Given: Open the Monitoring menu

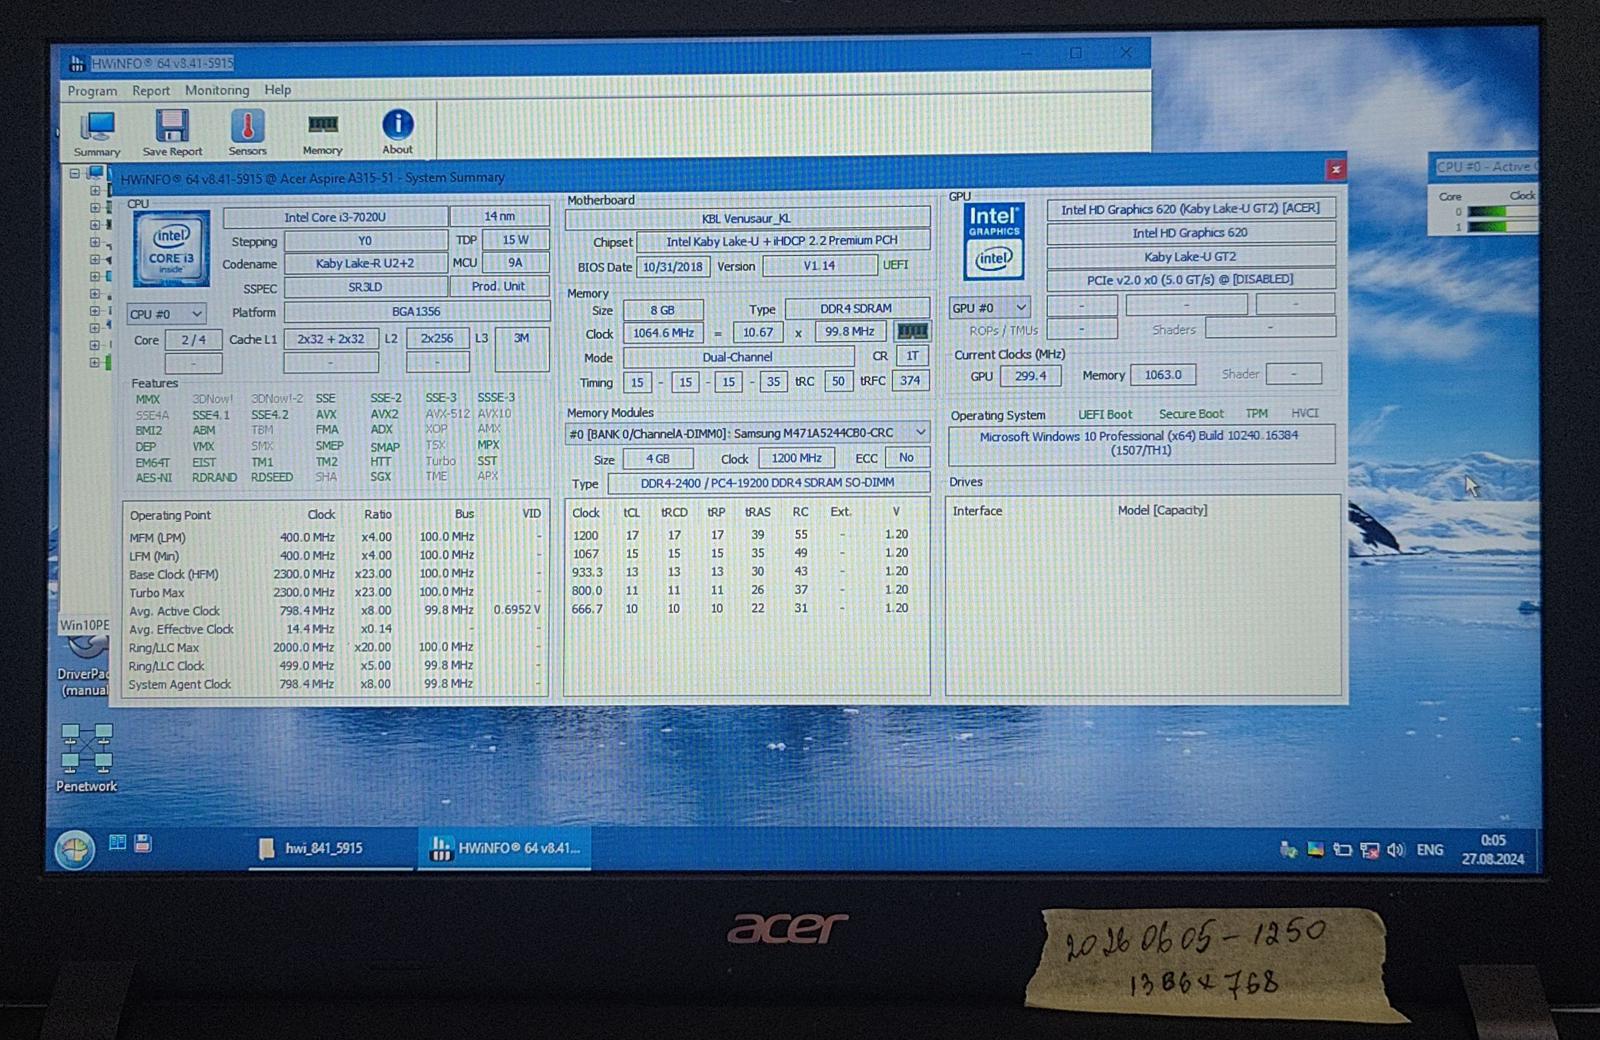Looking at the screenshot, I should click(217, 90).
